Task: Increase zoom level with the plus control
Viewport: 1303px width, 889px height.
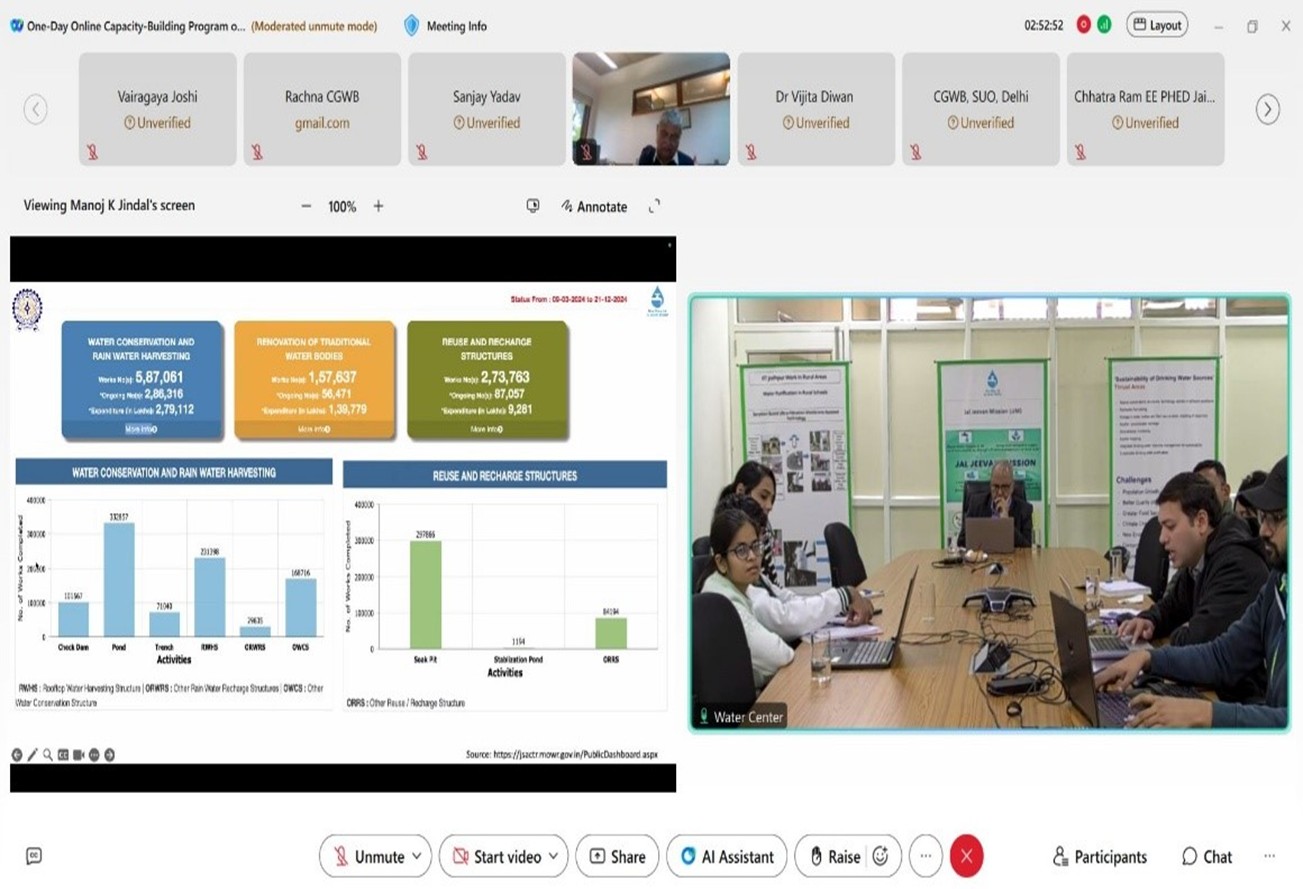Action: [378, 206]
